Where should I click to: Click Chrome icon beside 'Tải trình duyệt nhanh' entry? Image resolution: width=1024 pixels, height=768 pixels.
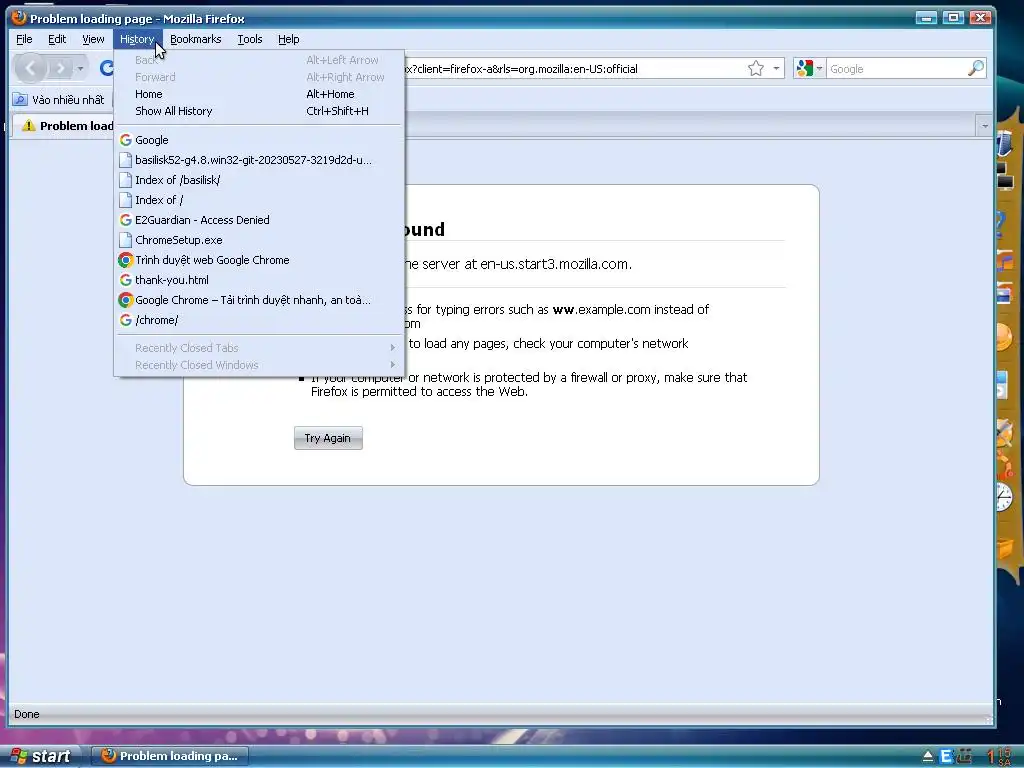(x=125, y=300)
